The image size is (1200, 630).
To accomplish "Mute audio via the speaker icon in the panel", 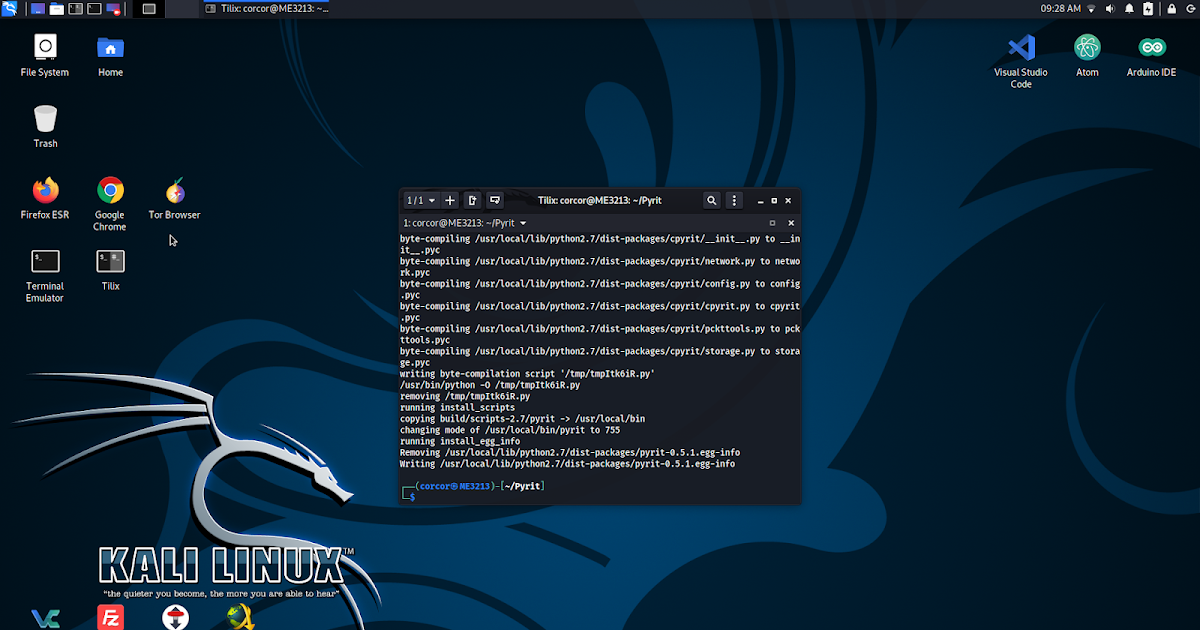I will [1110, 8].
